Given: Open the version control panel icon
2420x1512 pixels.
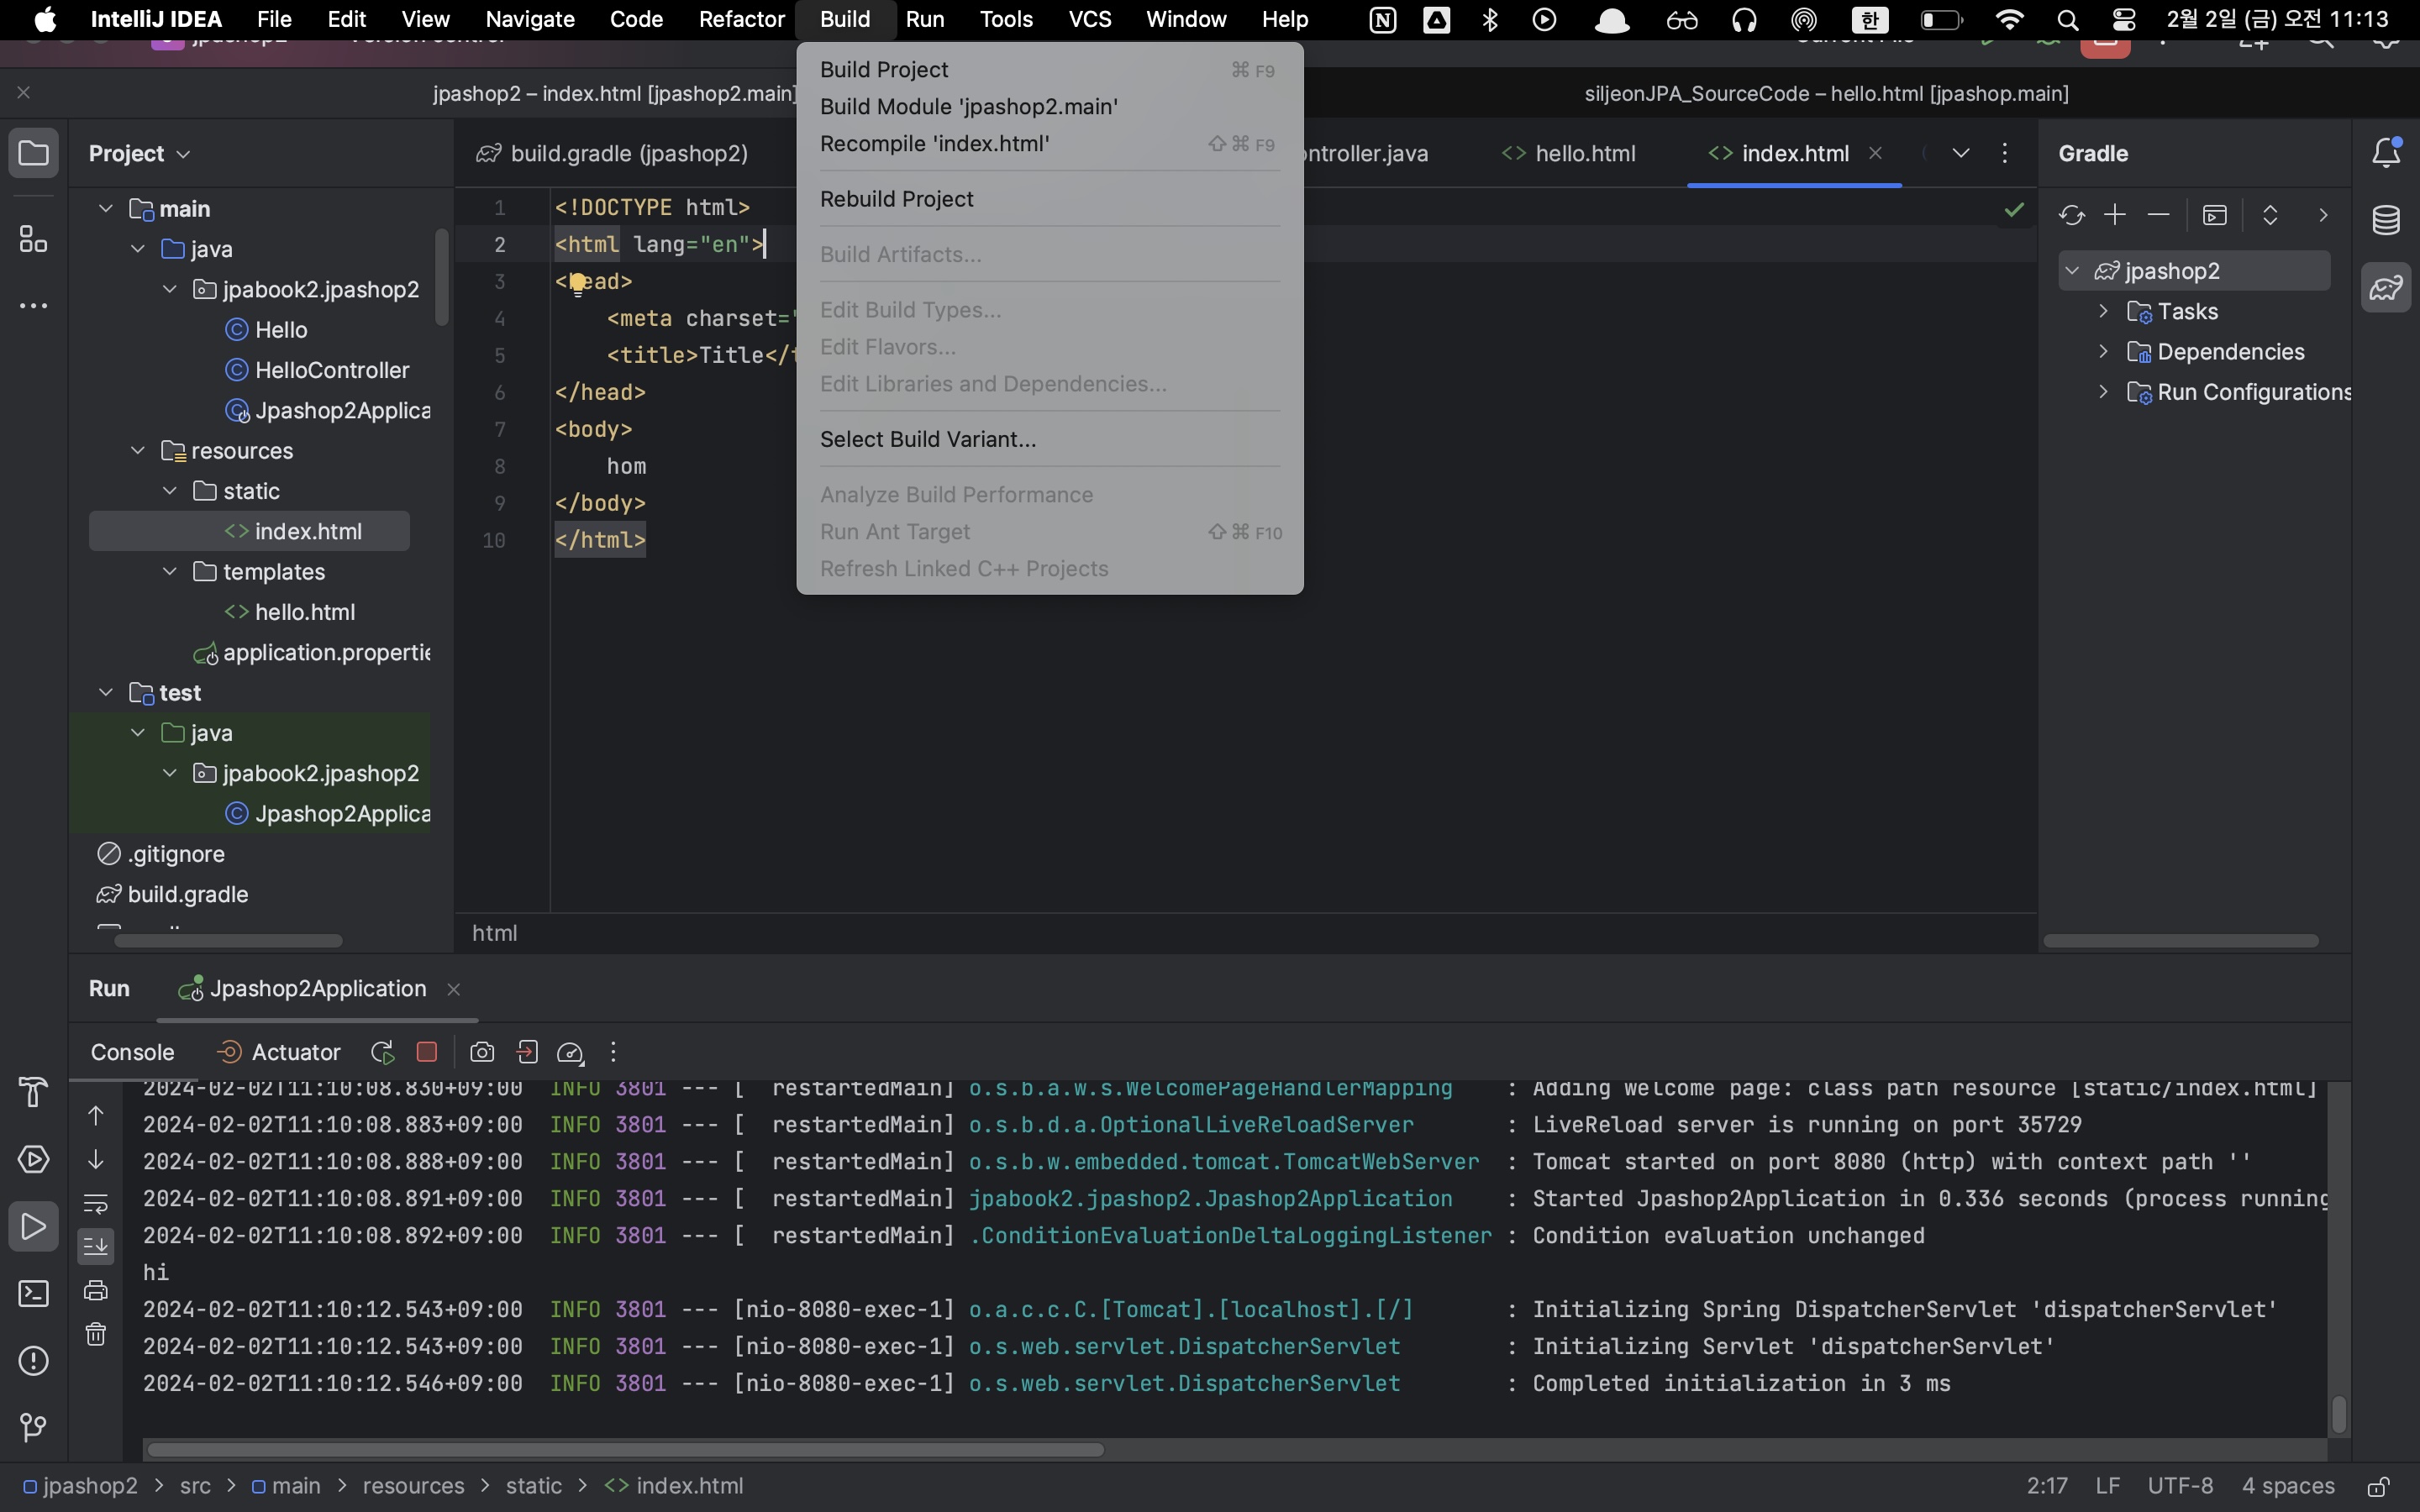Looking at the screenshot, I should pyautogui.click(x=33, y=1427).
